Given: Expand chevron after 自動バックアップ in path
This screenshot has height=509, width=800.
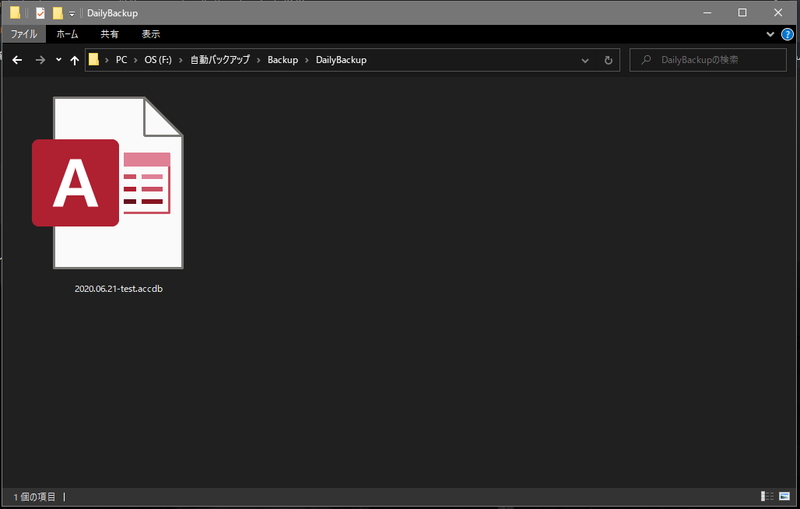Looking at the screenshot, I should tap(259, 60).
